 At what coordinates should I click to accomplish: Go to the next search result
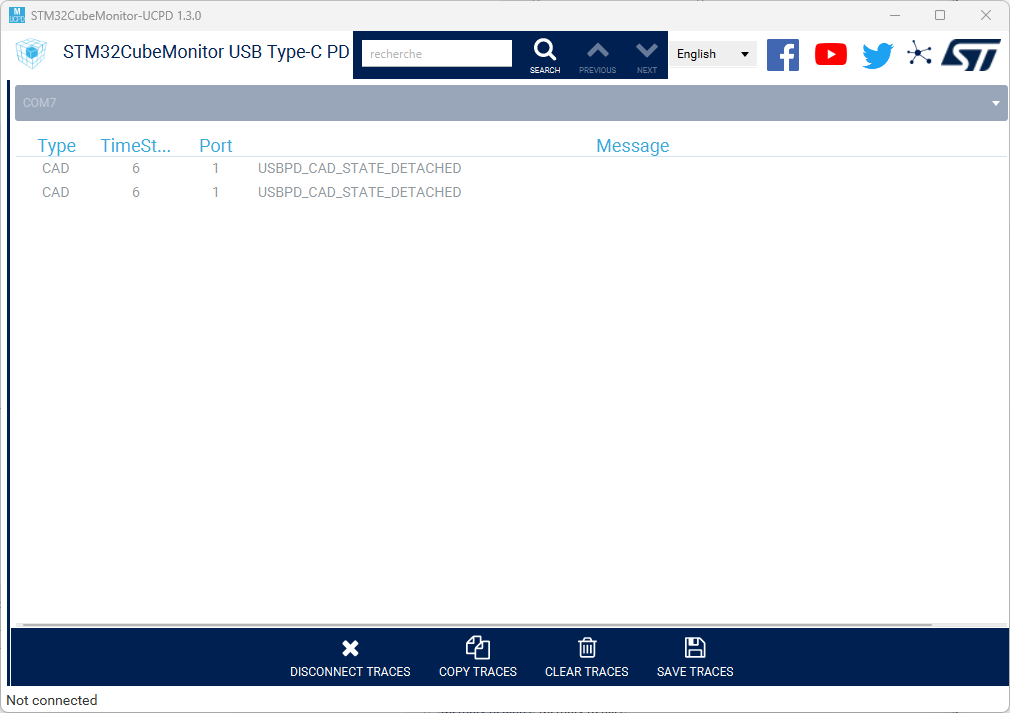646,48
